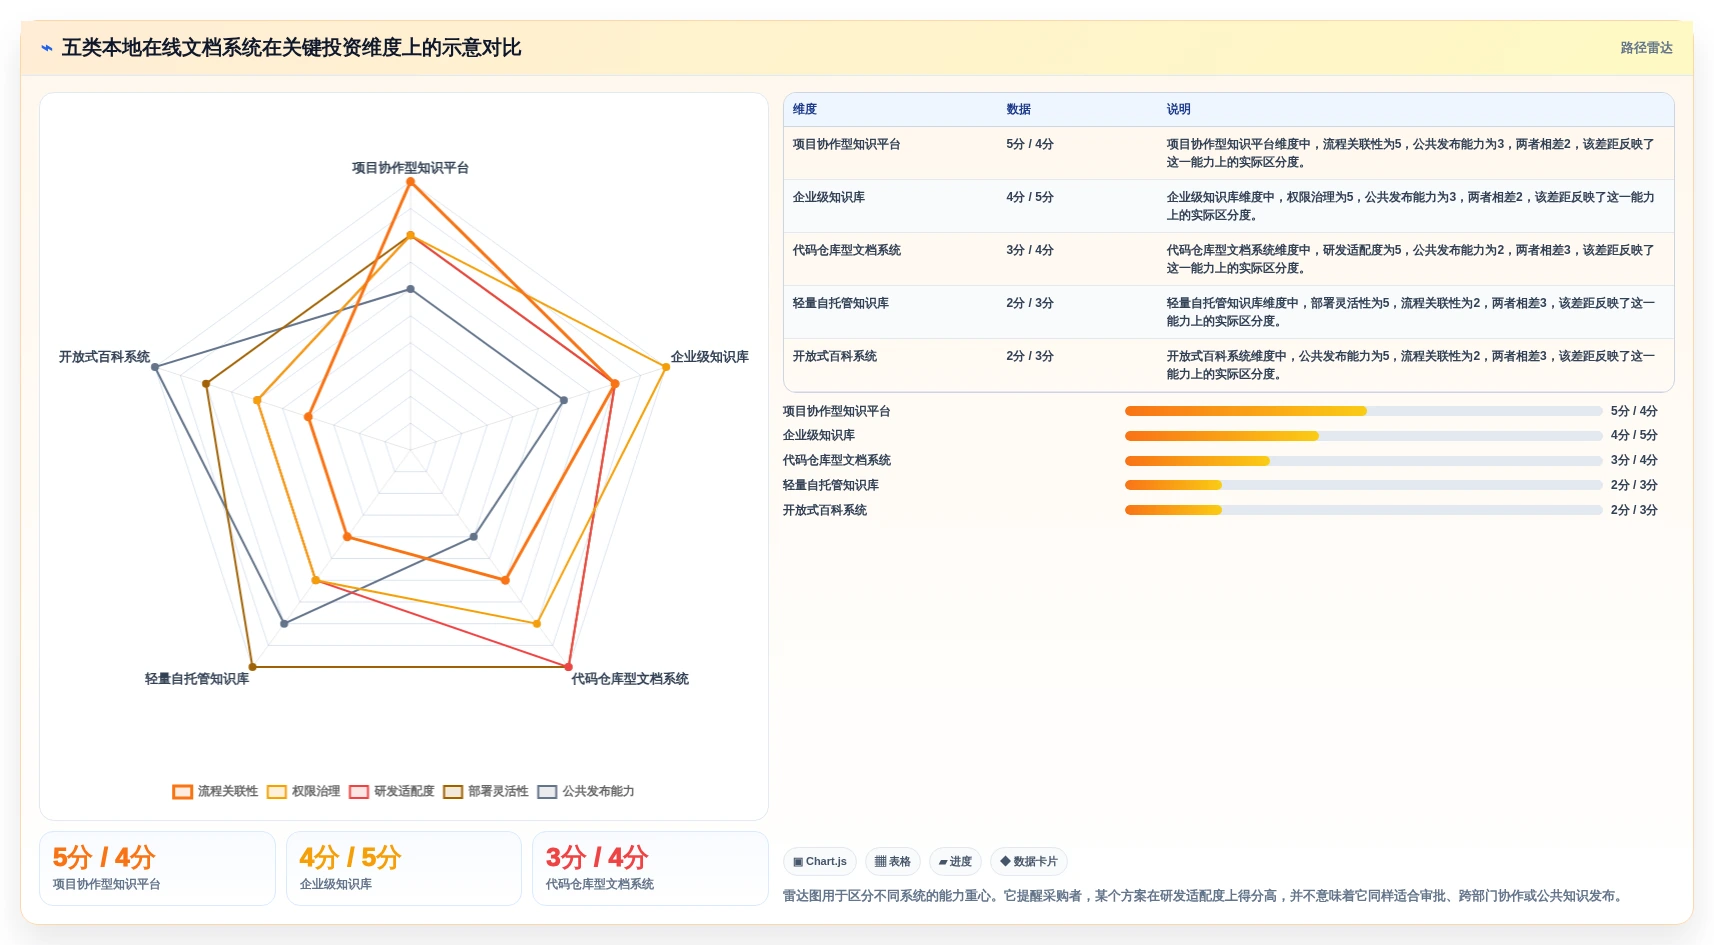Click the 说明 column header

click(x=1178, y=110)
